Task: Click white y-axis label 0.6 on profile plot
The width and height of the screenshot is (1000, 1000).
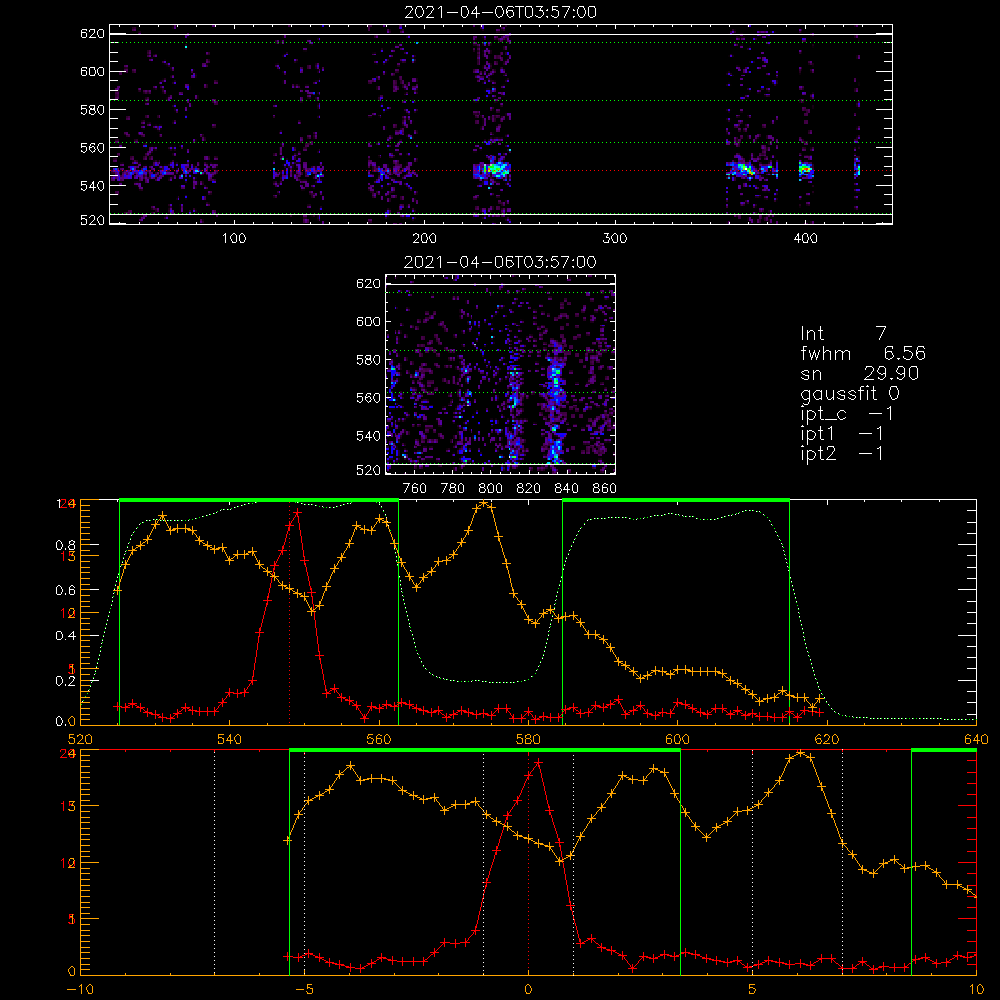Action: click(x=66, y=591)
